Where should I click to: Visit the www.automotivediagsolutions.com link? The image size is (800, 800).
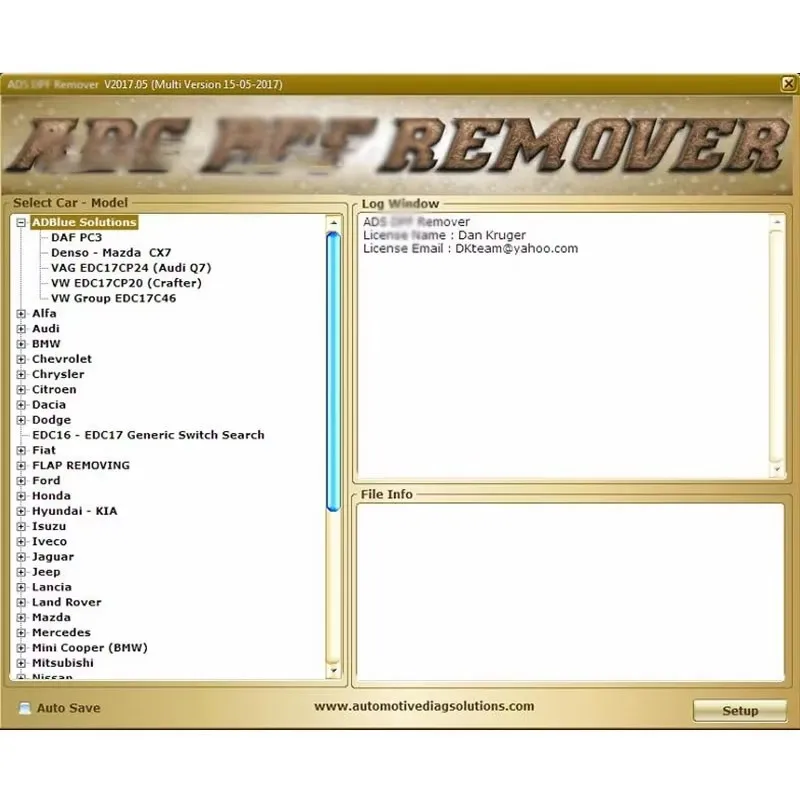[x=424, y=707]
